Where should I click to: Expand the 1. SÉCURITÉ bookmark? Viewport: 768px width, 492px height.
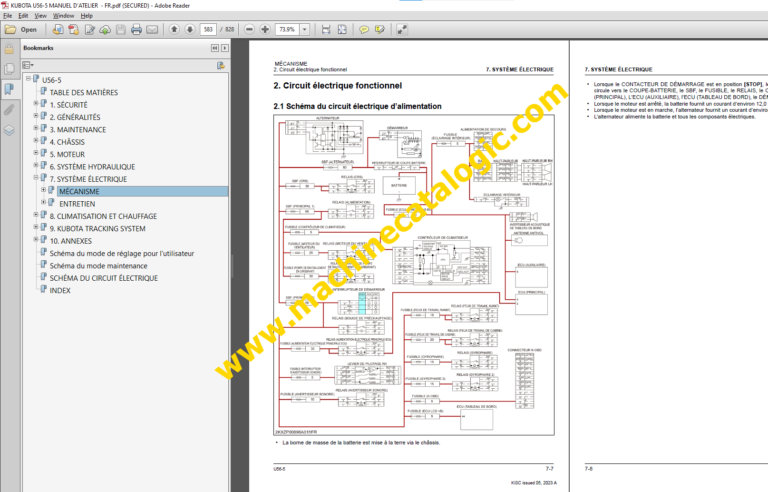point(36,103)
